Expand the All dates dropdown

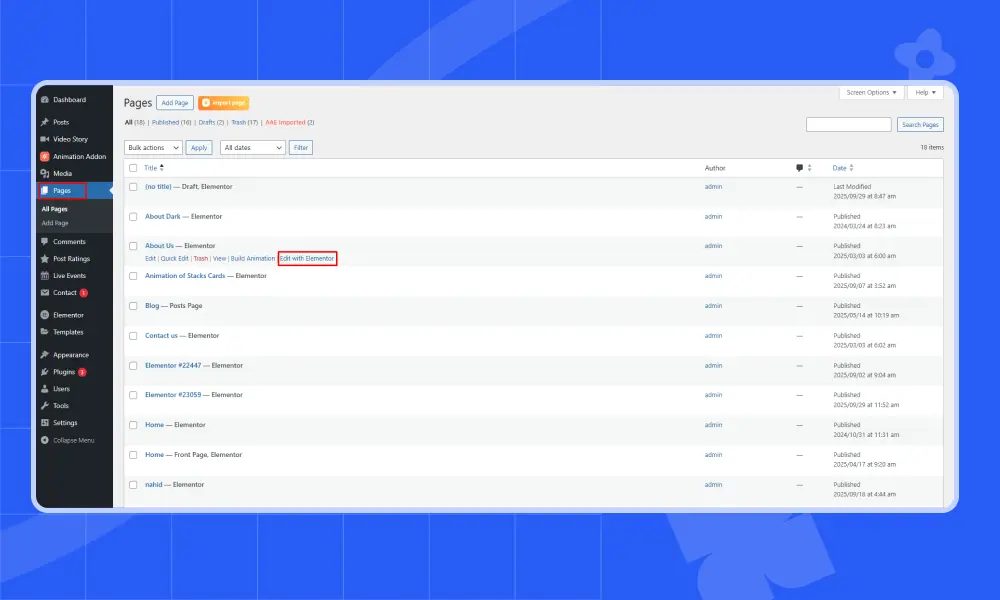pos(252,147)
